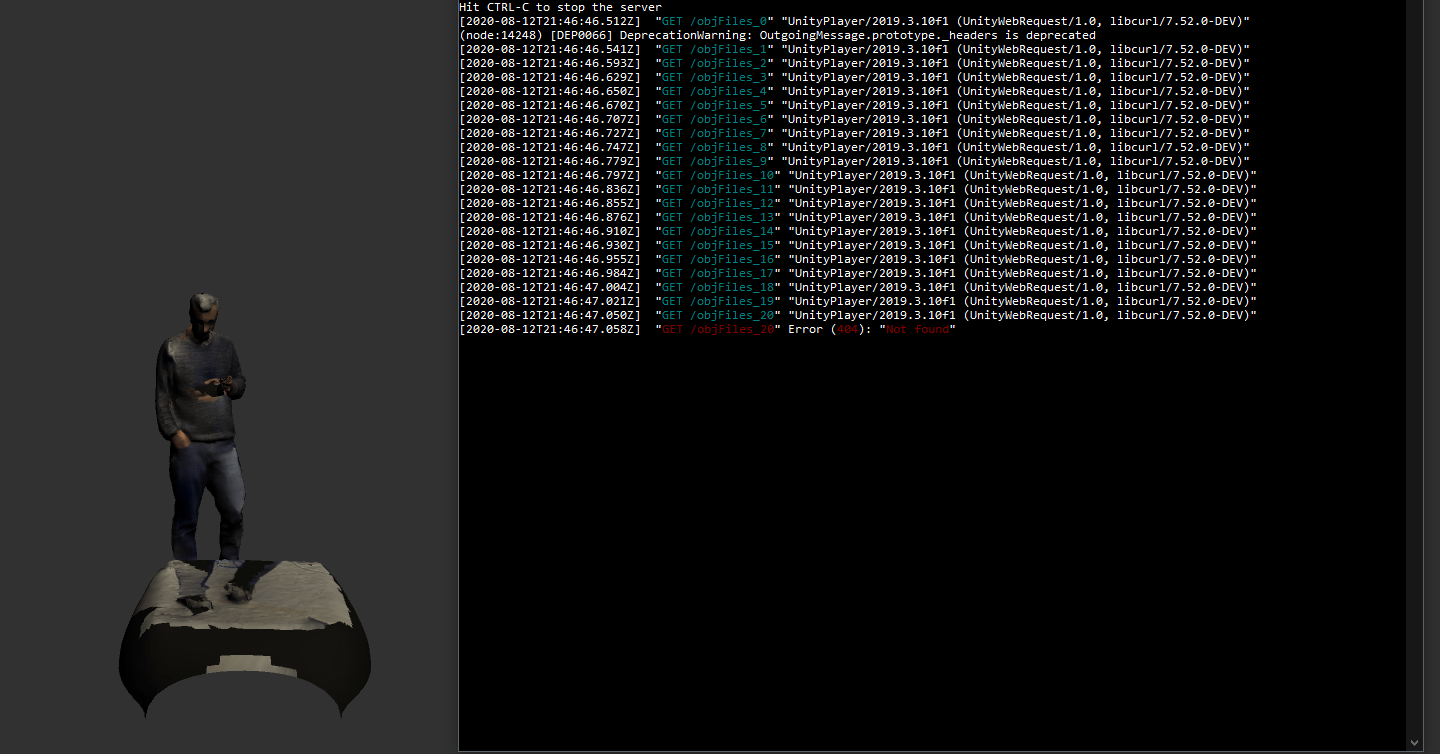The width and height of the screenshot is (1440, 754).
Task: Click the 'GET /objFiles_1' request entry
Action: tap(714, 49)
